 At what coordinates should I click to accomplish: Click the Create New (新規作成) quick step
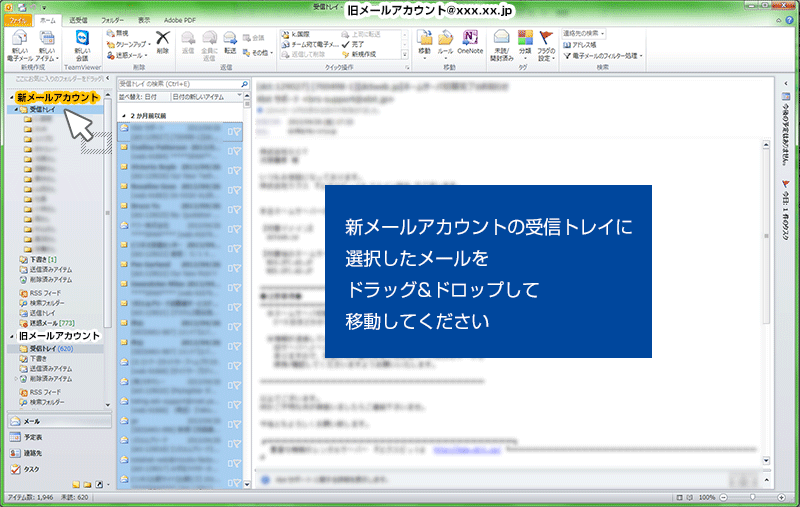(x=359, y=54)
